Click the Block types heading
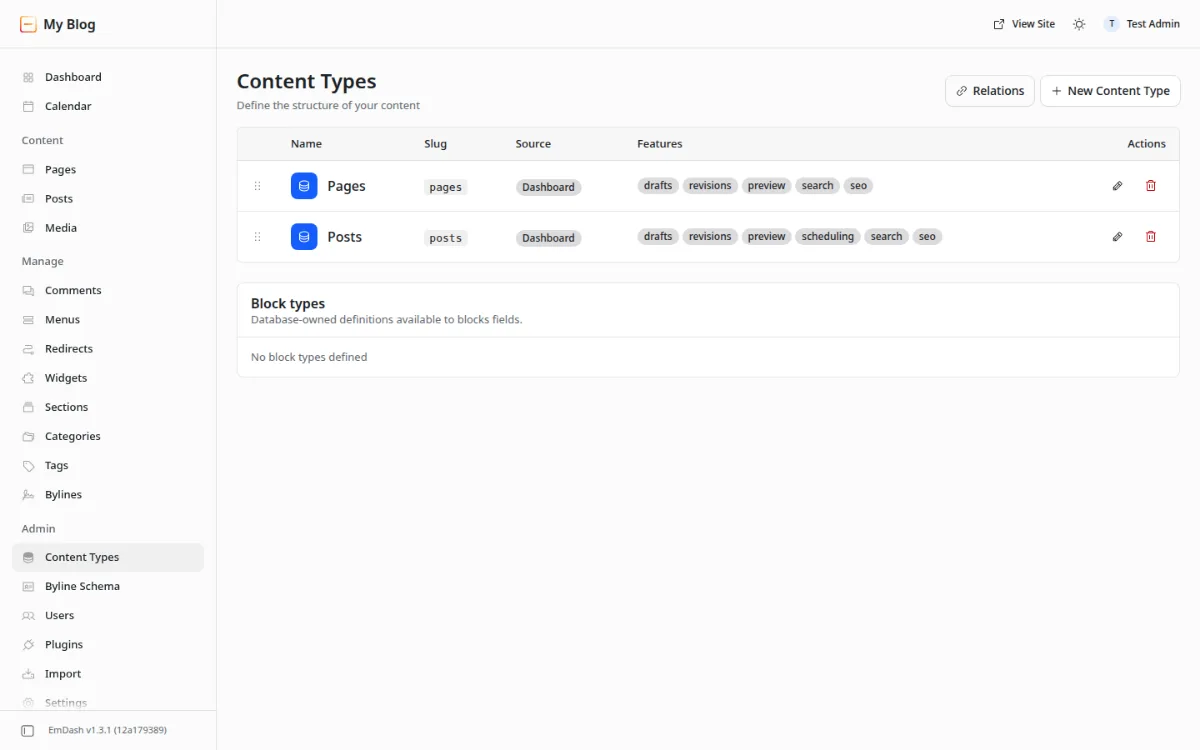Viewport: 1200px width, 750px height. (288, 304)
